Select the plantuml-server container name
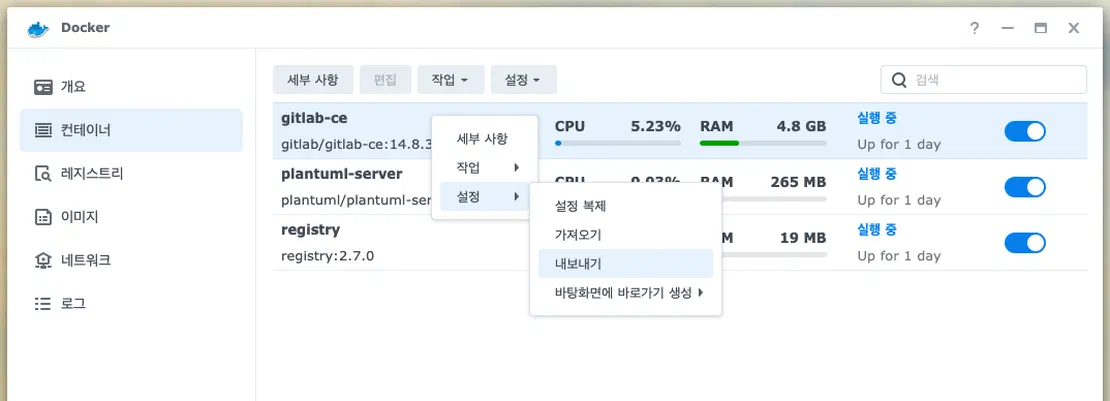 pyautogui.click(x=342, y=174)
